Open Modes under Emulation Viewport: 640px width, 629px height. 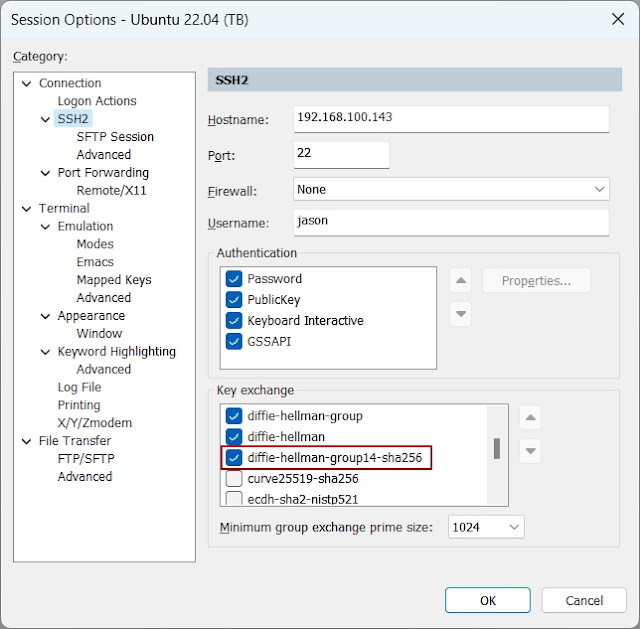pyautogui.click(x=95, y=244)
